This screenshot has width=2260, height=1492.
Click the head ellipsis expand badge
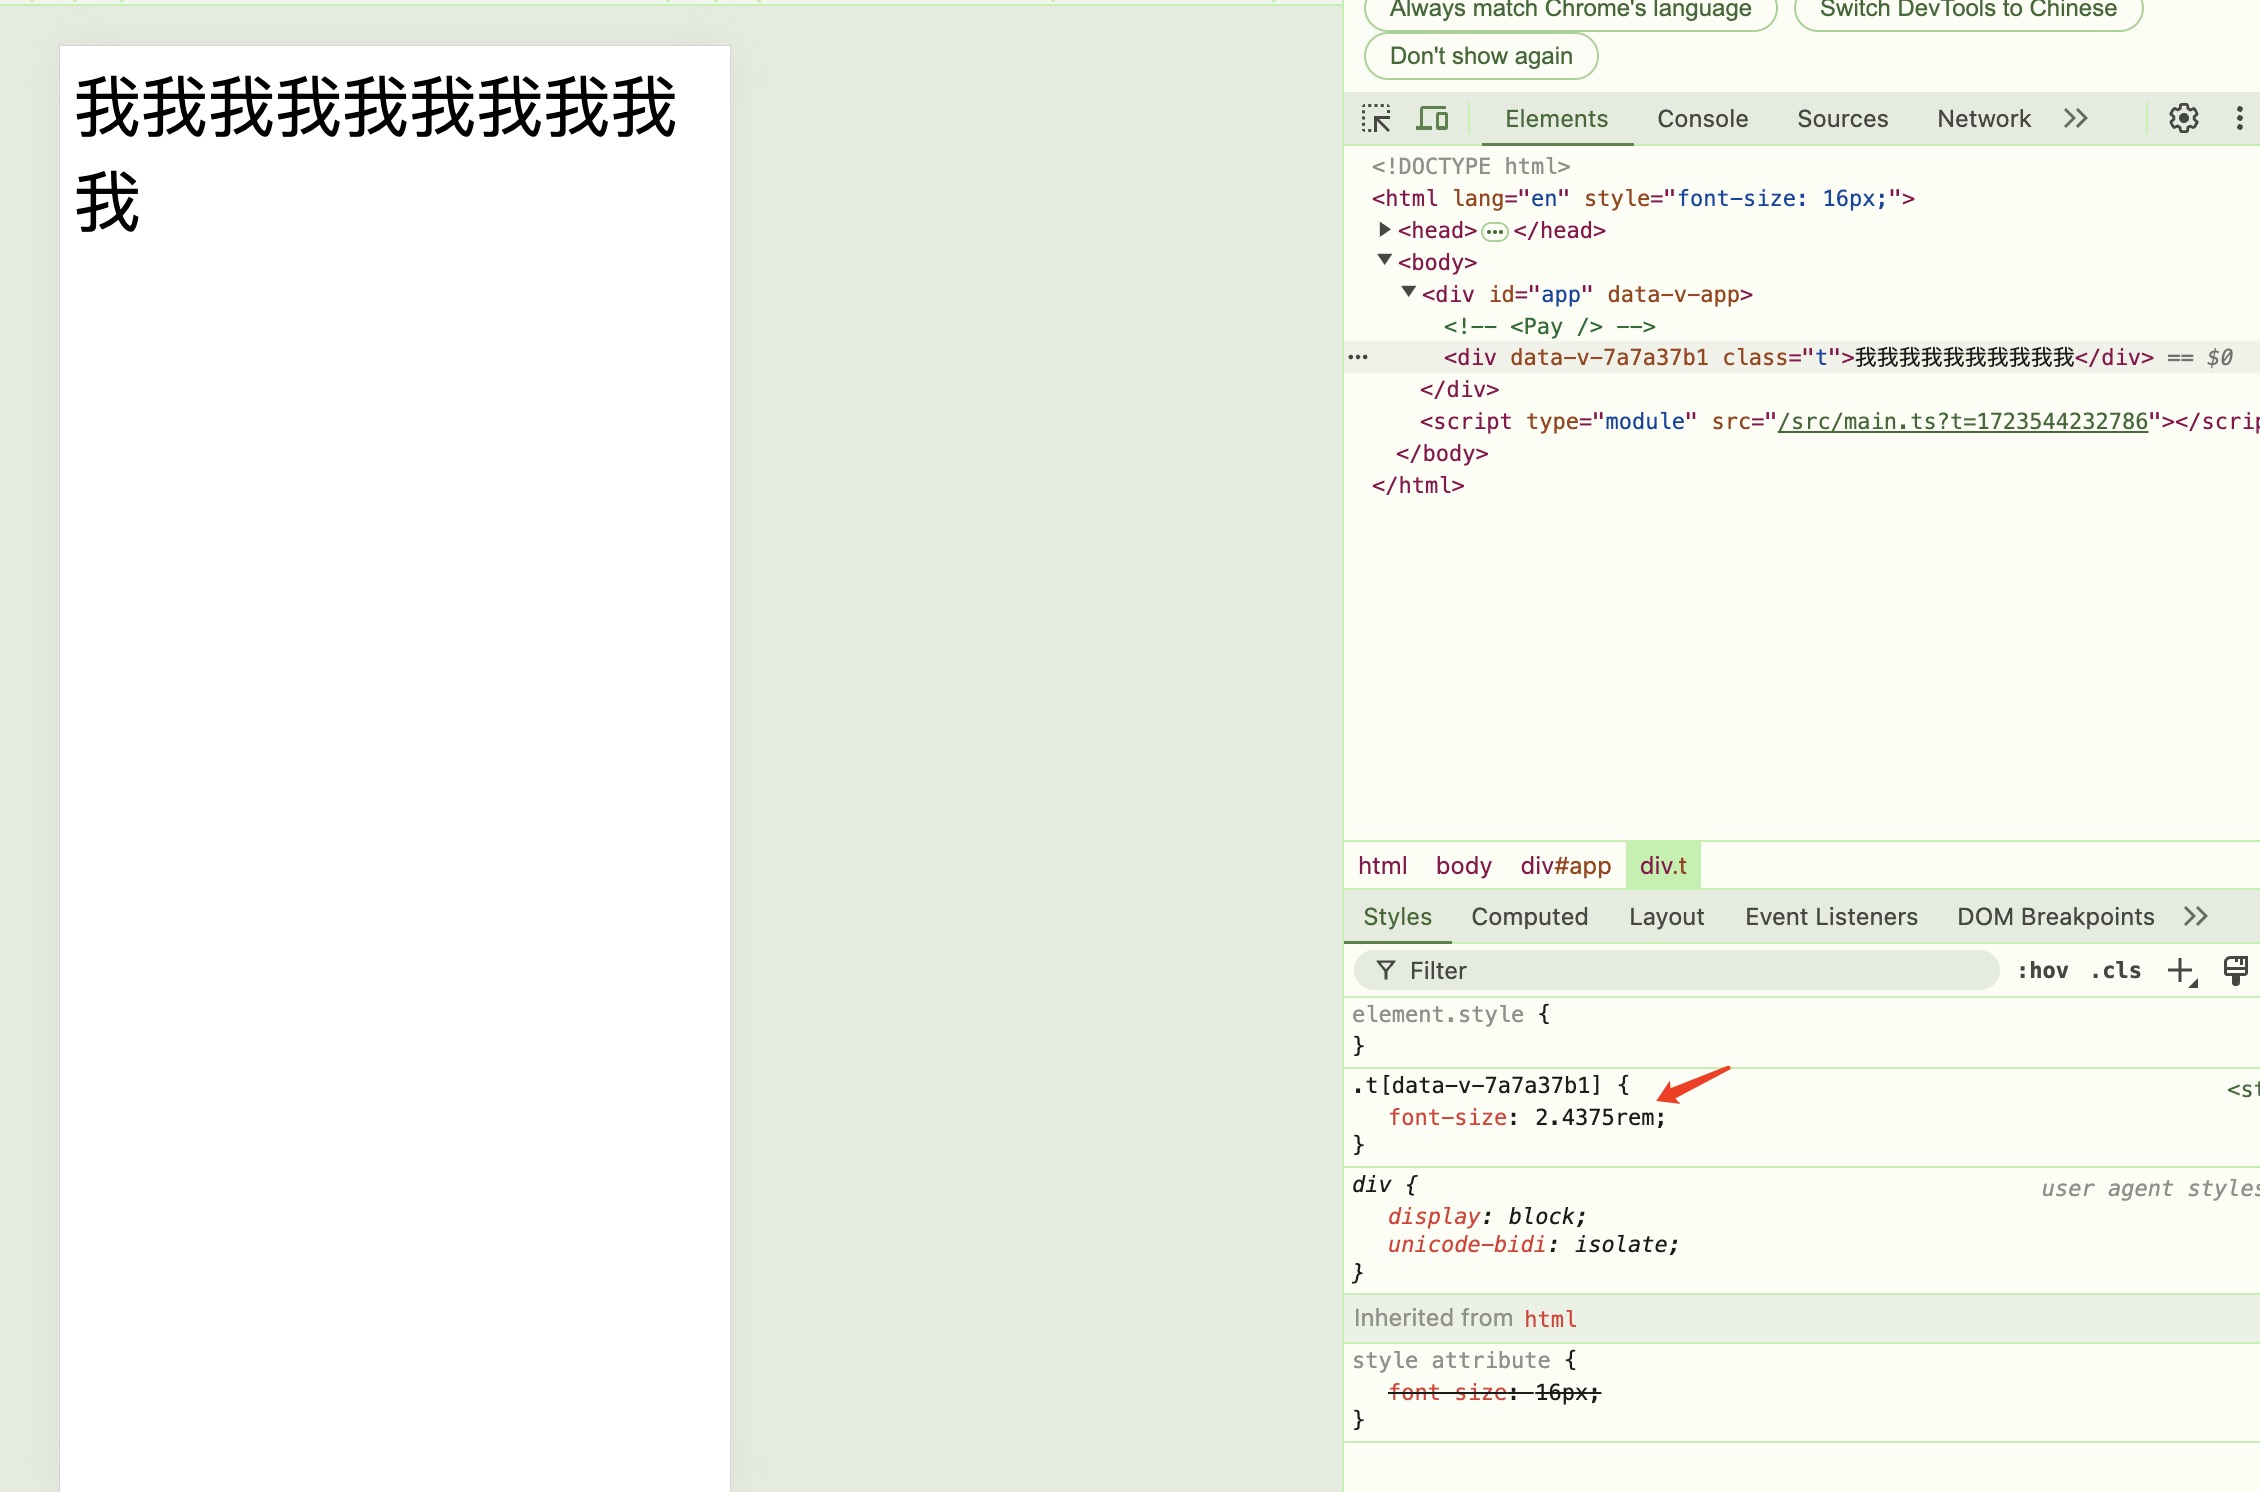tap(1494, 232)
